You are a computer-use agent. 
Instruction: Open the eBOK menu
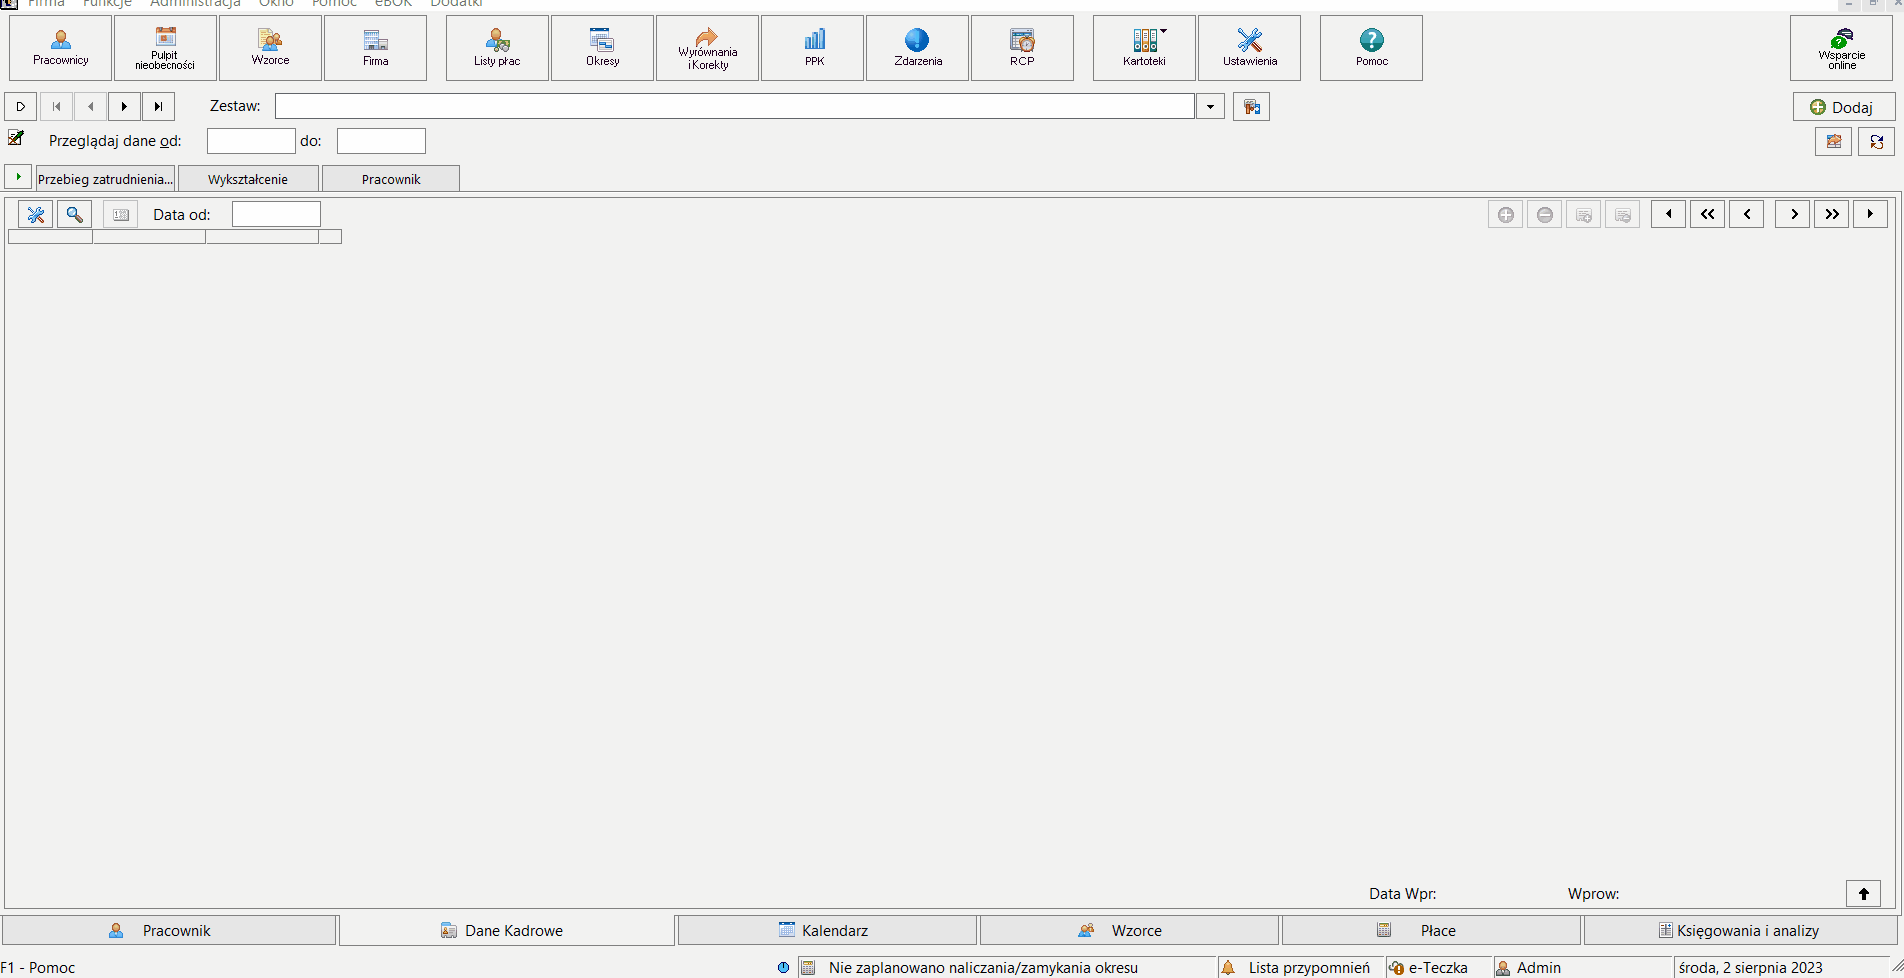tap(393, 4)
